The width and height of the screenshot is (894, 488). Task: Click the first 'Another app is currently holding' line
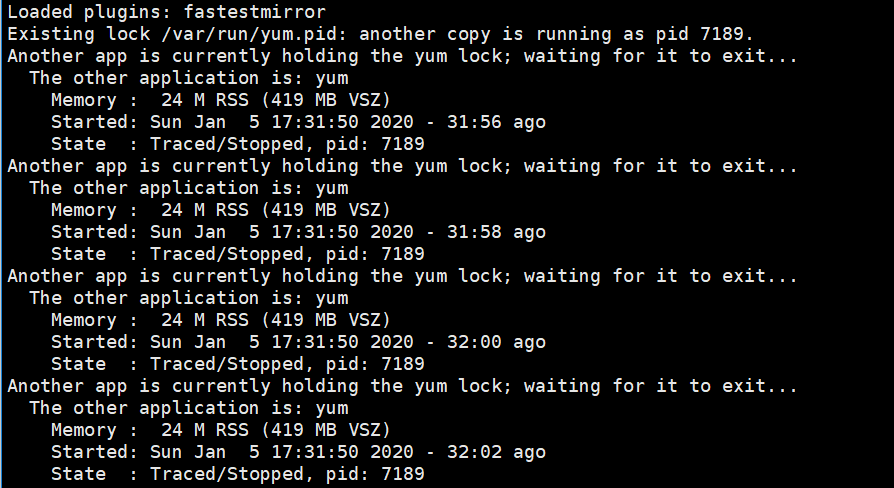click(x=402, y=56)
